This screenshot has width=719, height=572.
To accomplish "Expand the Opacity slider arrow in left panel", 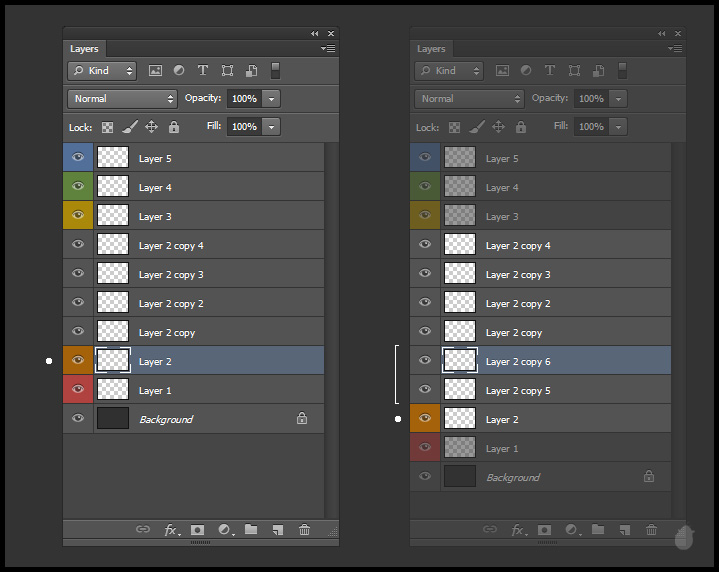I will 271,99.
